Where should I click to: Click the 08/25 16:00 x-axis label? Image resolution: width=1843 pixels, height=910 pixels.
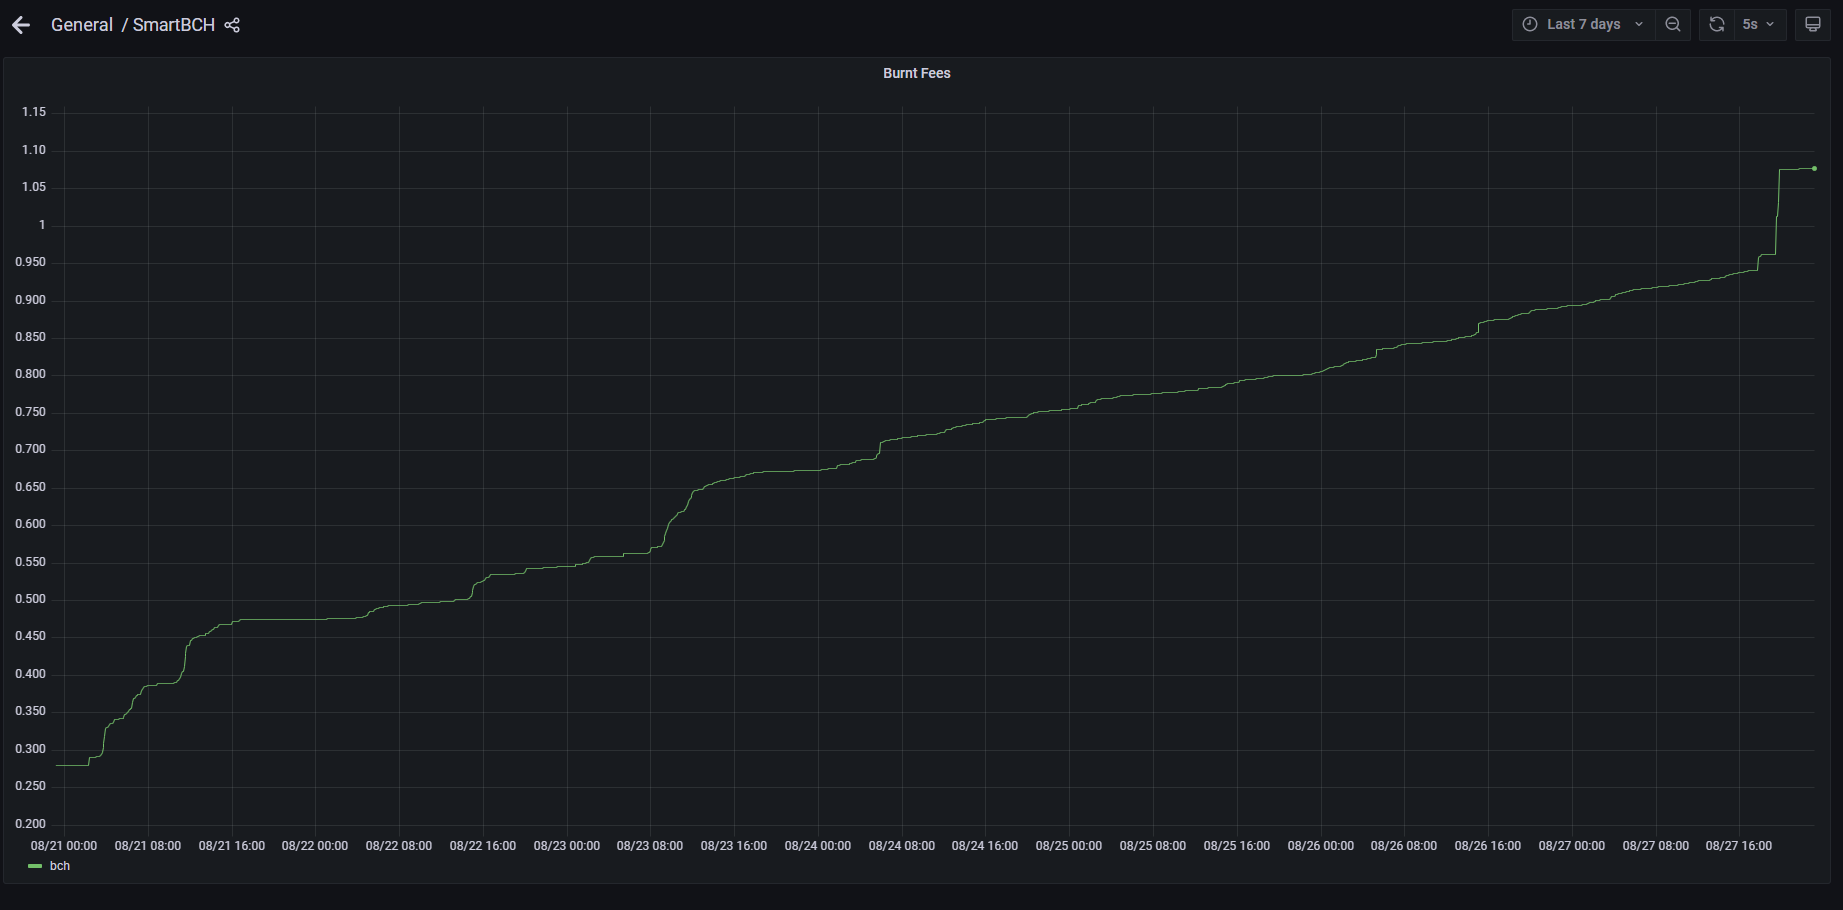pyautogui.click(x=1237, y=846)
